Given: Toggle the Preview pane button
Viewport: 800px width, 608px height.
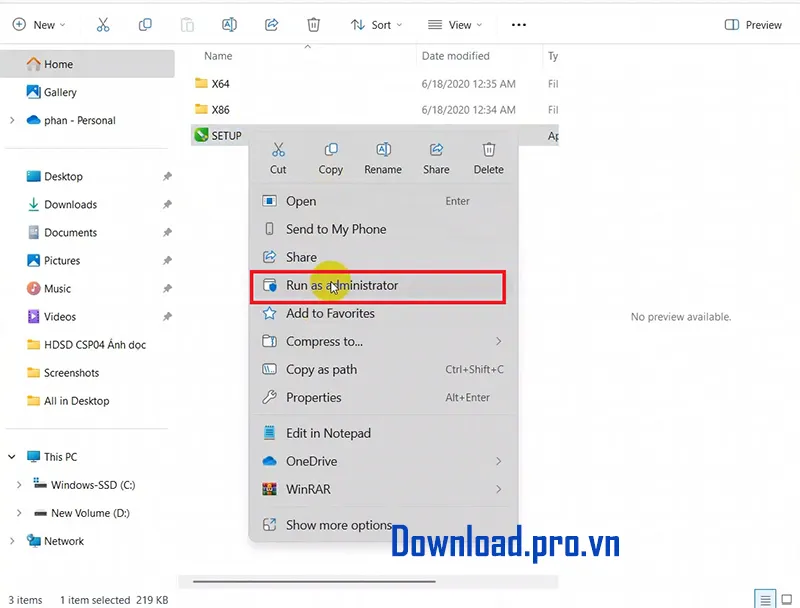Looking at the screenshot, I should point(753,25).
